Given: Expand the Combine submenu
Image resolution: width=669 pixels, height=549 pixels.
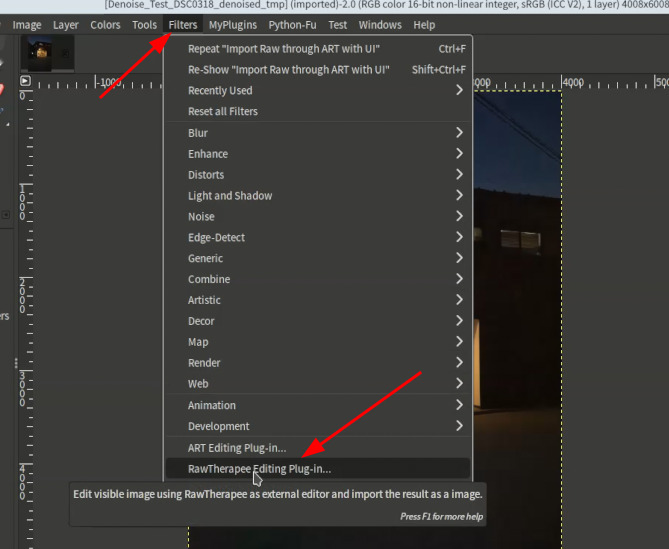Looking at the screenshot, I should pos(318,279).
